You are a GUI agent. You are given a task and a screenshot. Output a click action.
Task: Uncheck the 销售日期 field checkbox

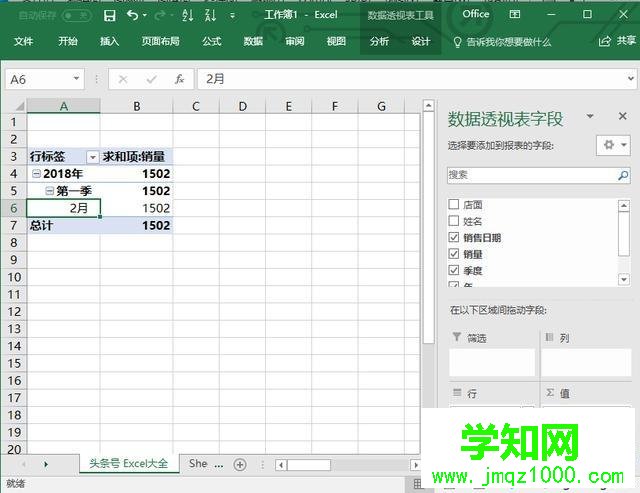pyautogui.click(x=453, y=237)
